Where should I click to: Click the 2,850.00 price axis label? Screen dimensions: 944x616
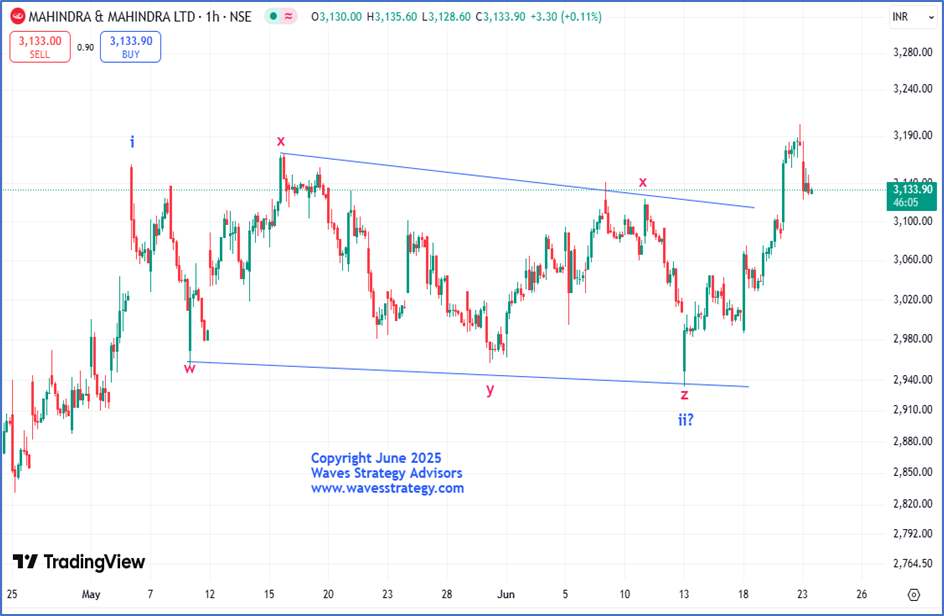[x=913, y=472]
